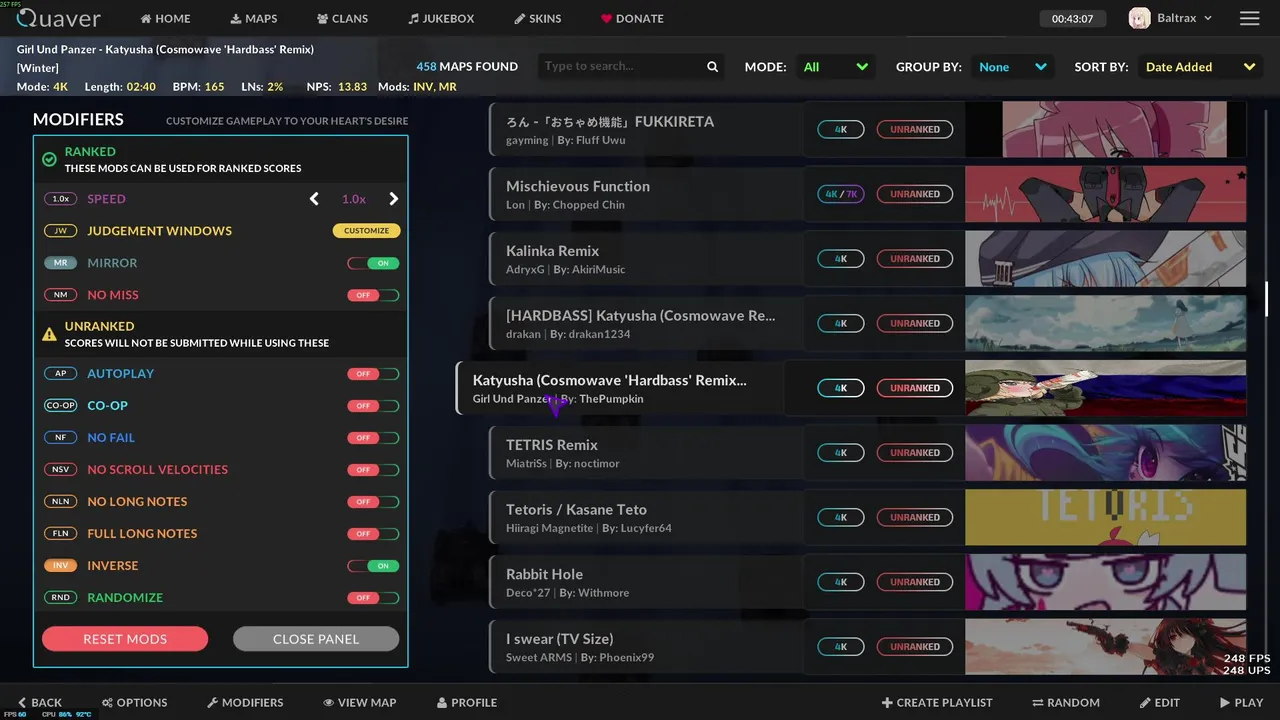
Task: Click the 4K / 7K badge on Mischievous Function
Action: click(841, 194)
